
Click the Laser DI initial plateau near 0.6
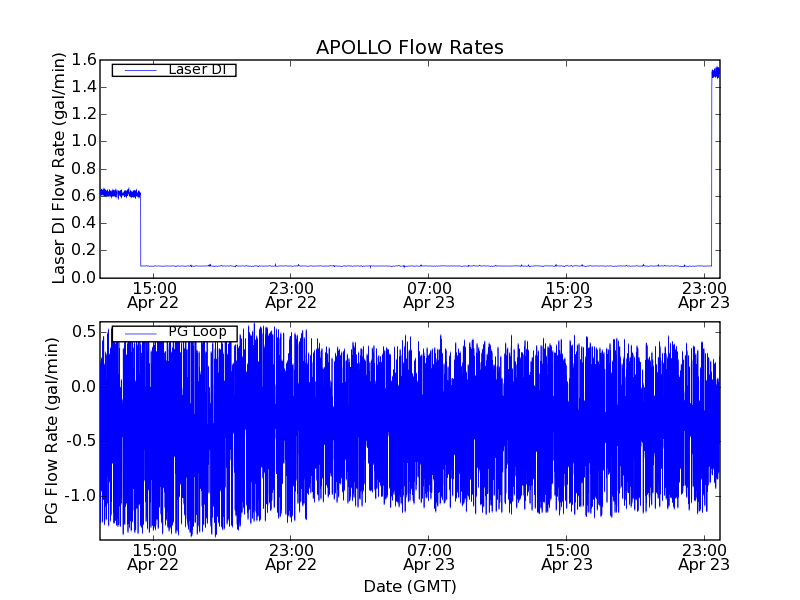120,193
